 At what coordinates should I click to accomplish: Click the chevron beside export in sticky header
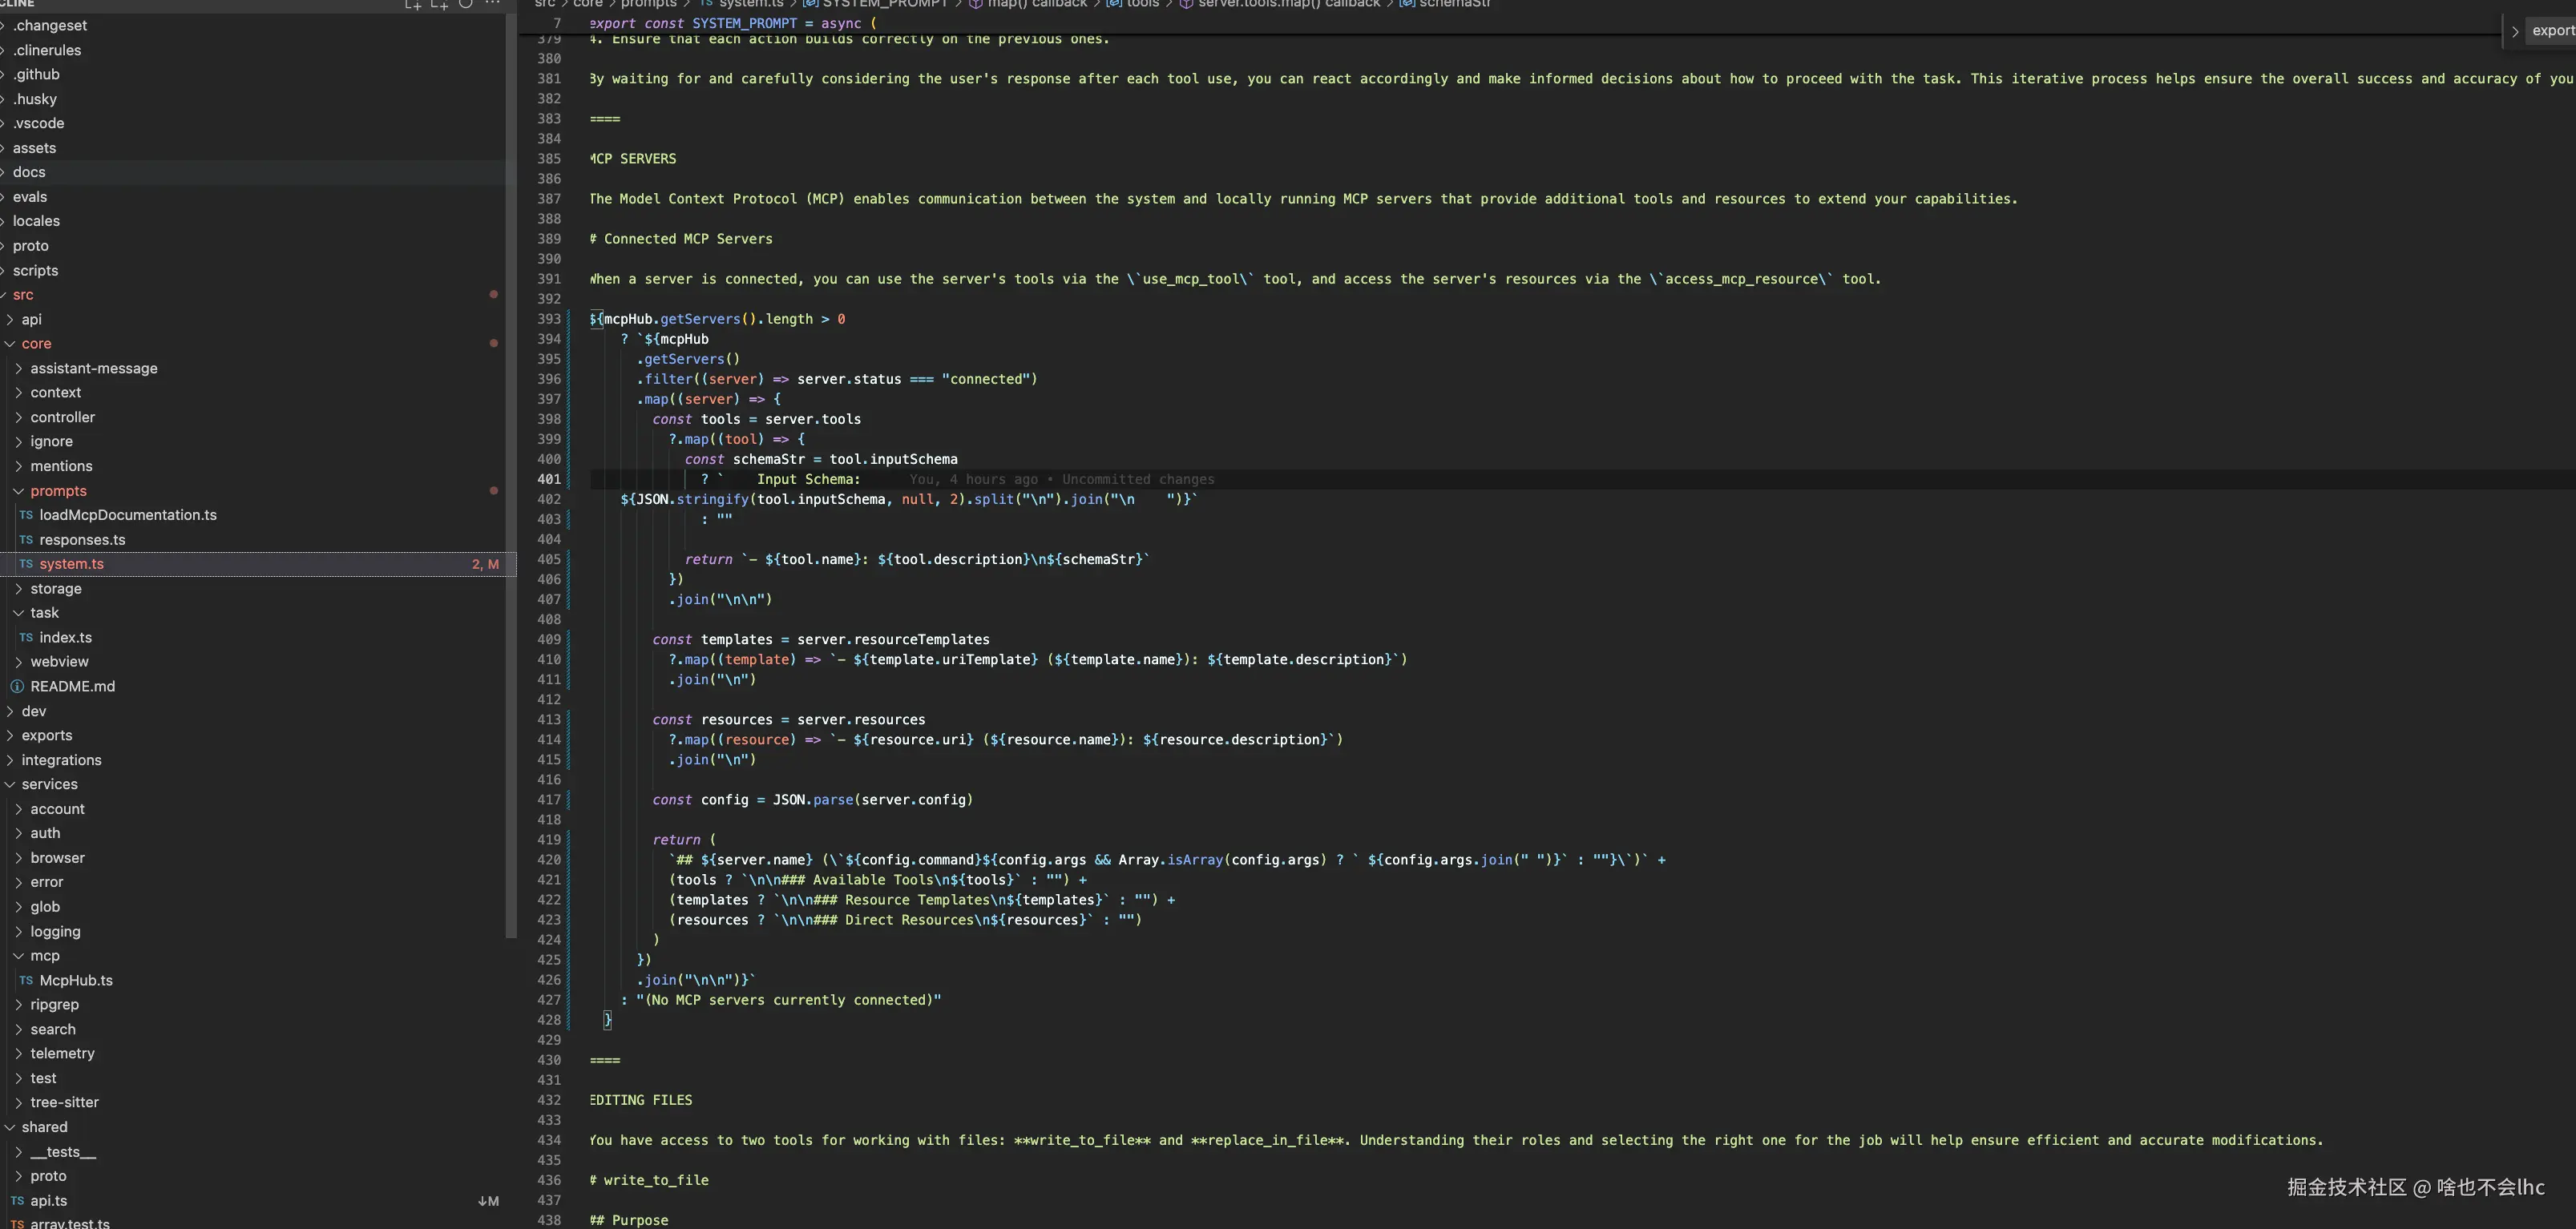2514,31
